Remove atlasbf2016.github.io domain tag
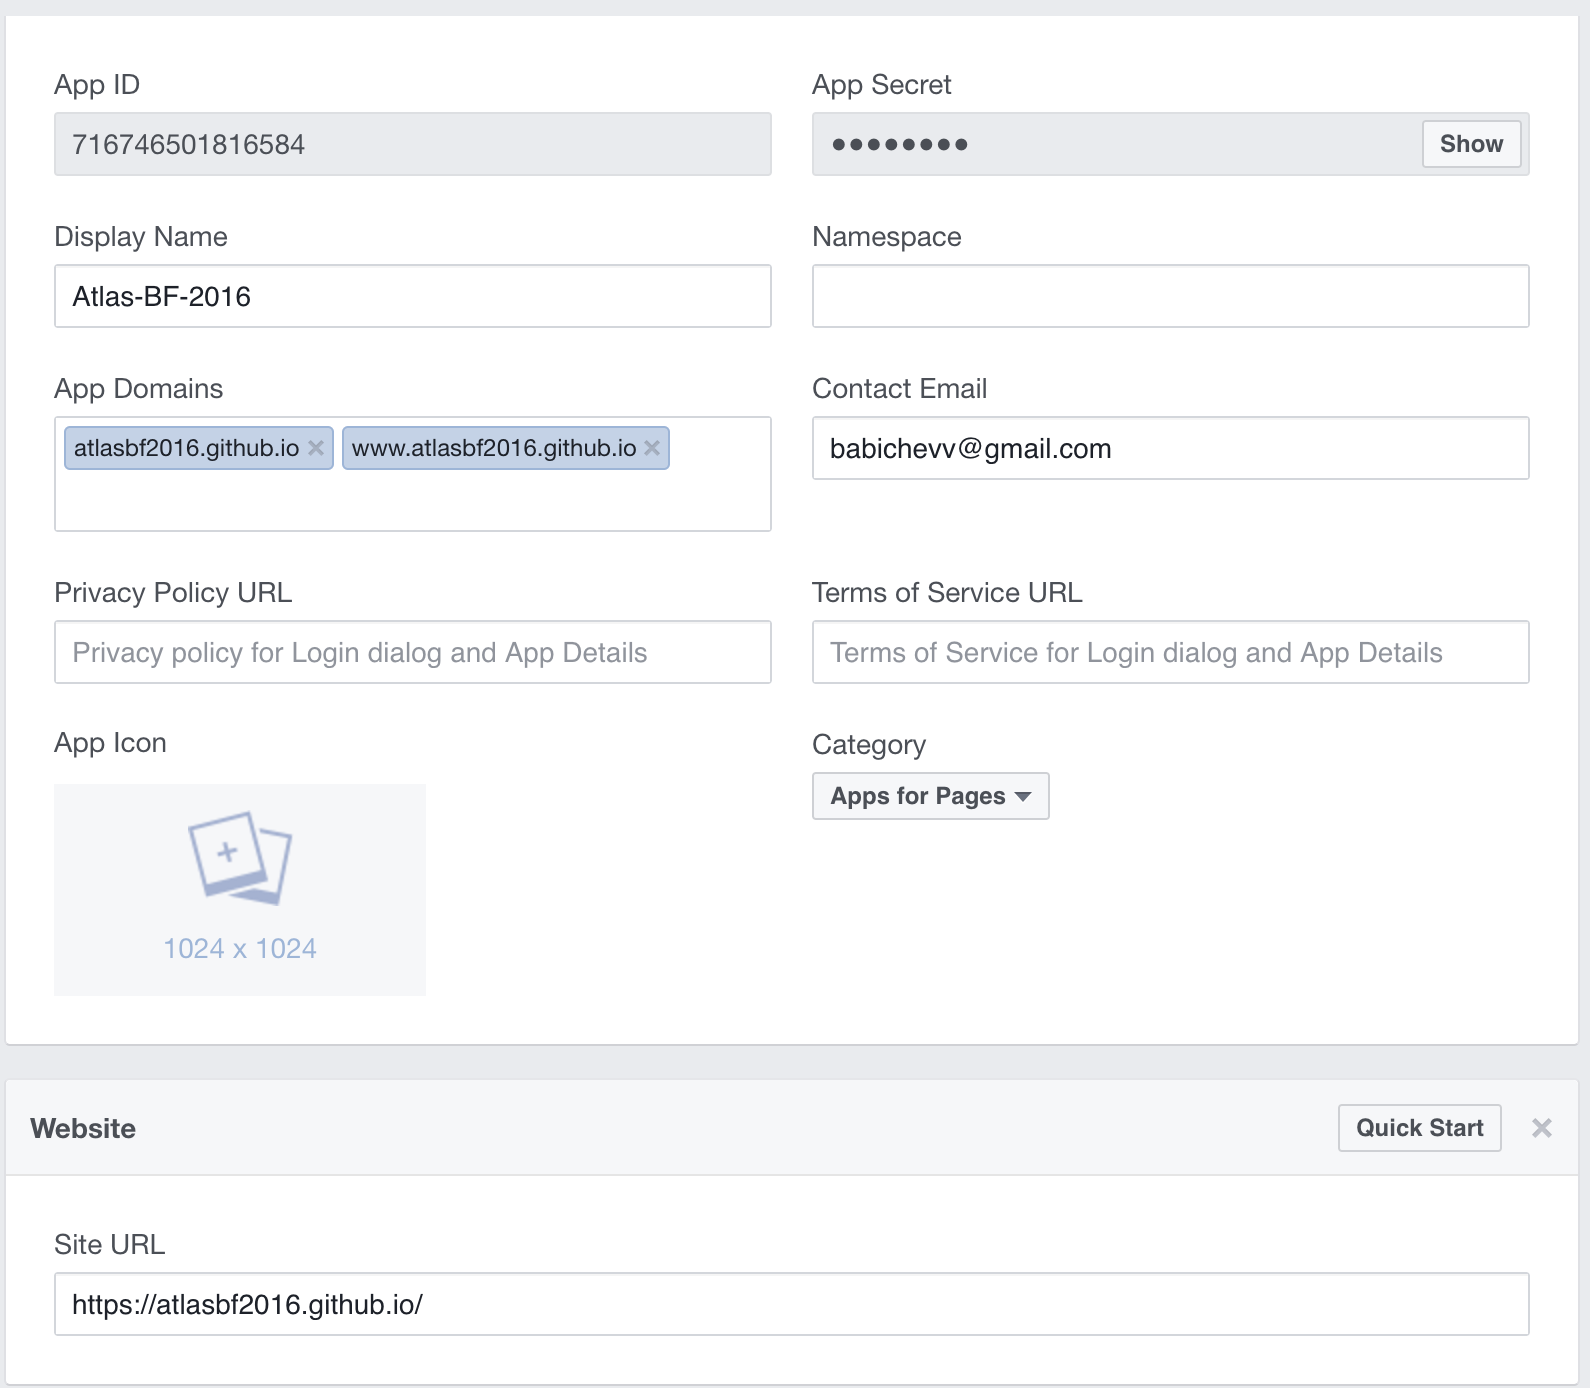The image size is (1590, 1388). click(315, 448)
